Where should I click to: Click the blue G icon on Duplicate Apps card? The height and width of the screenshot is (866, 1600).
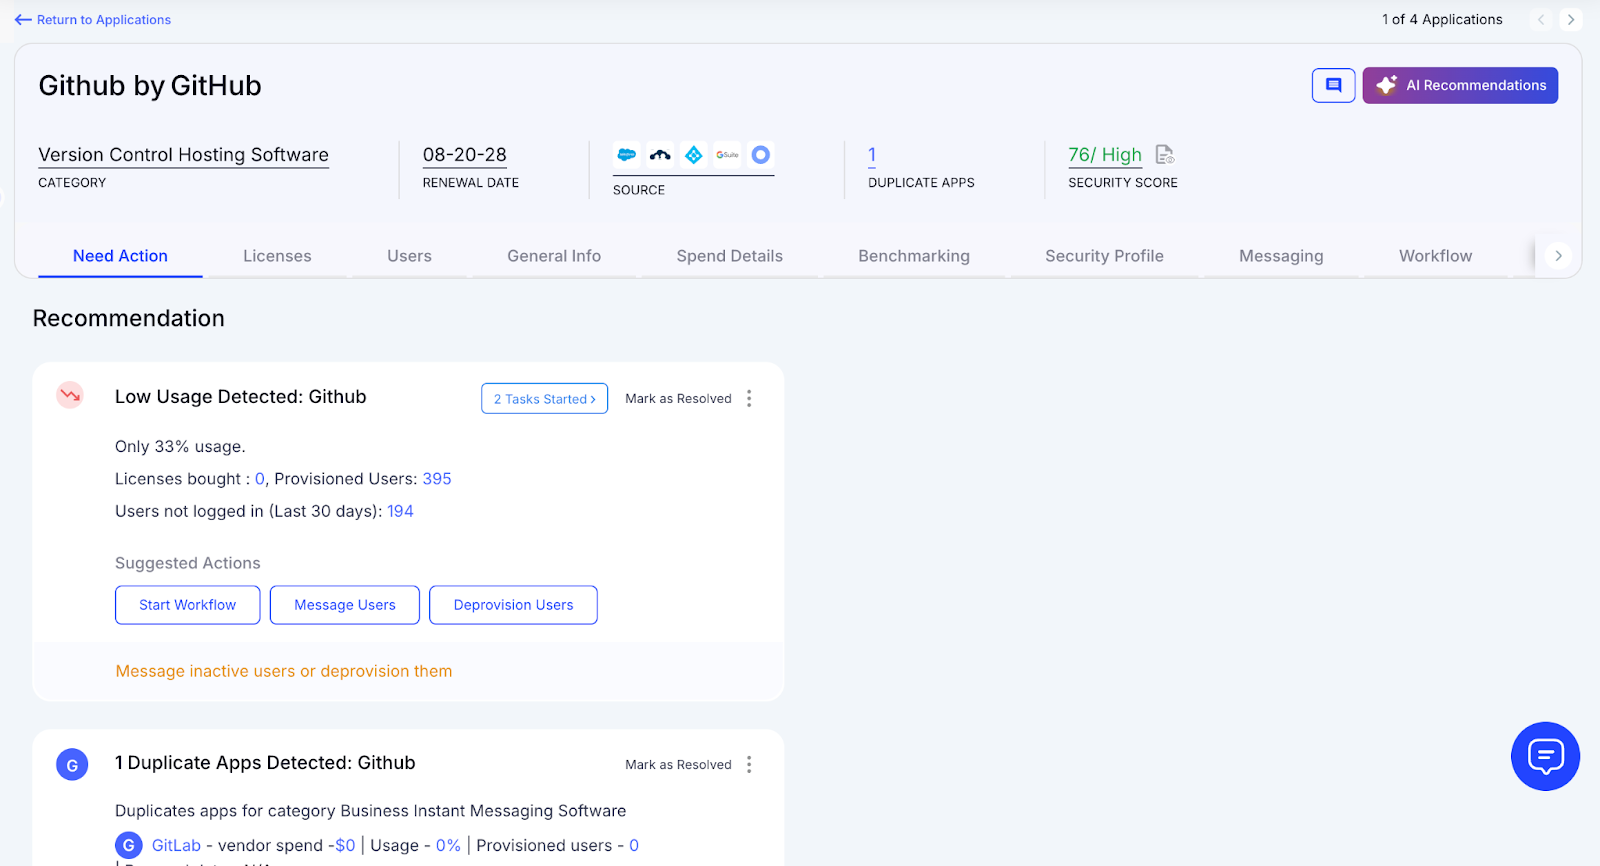pyautogui.click(x=72, y=765)
